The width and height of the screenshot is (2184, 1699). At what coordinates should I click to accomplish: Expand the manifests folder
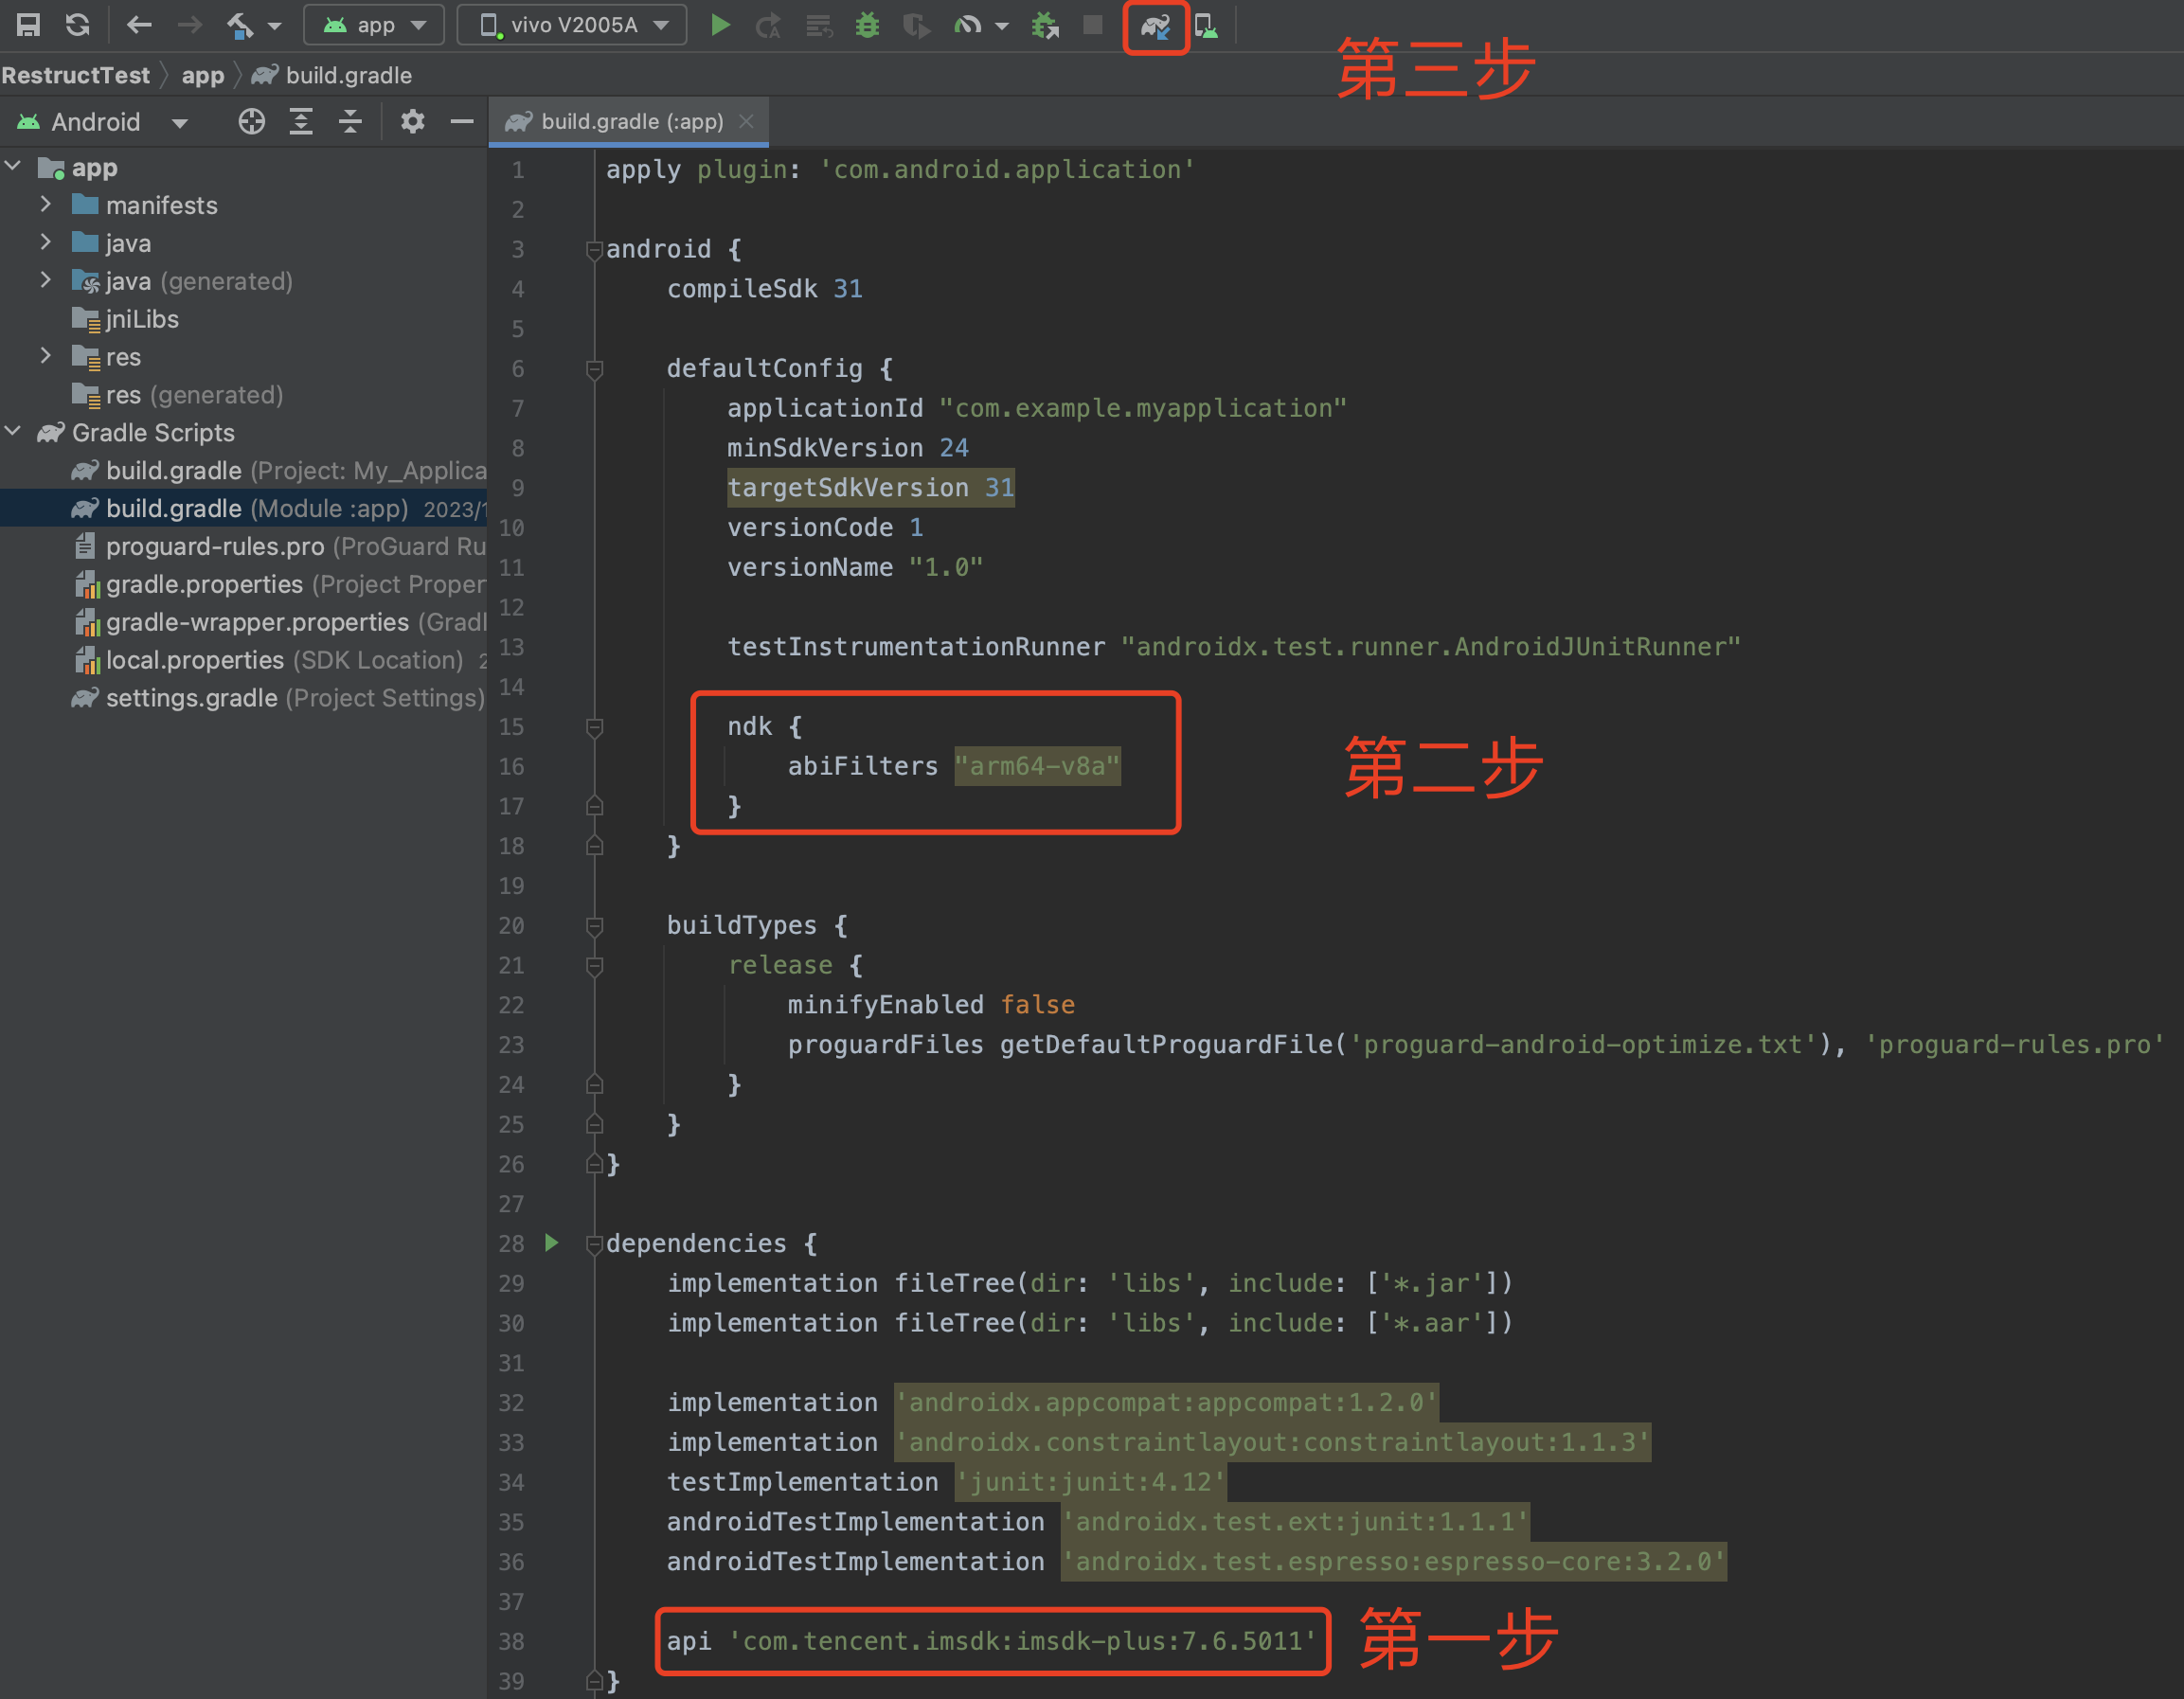pos(45,205)
